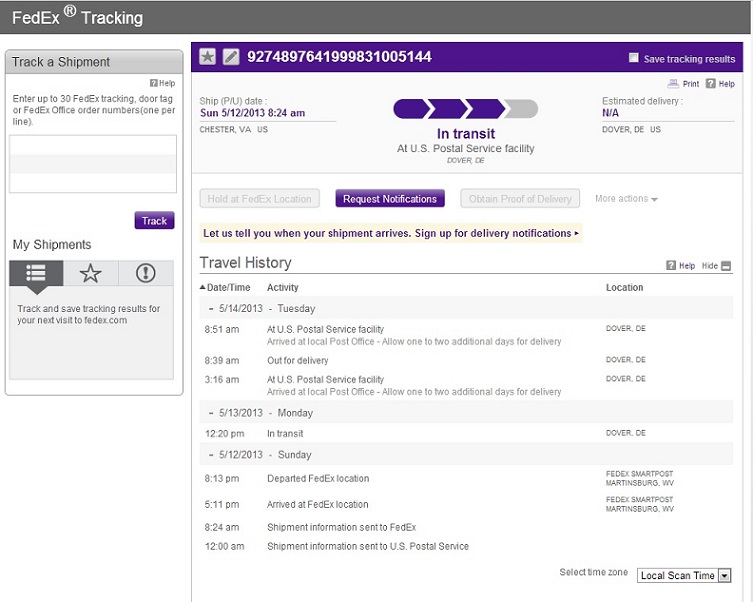This screenshot has height=602, width=753.
Task: Open the Local Scan Time zone dropdown
Action: (x=684, y=575)
